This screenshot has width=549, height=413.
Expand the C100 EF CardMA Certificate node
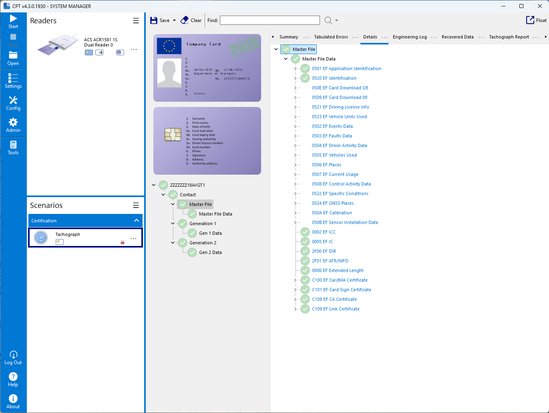coord(295,280)
